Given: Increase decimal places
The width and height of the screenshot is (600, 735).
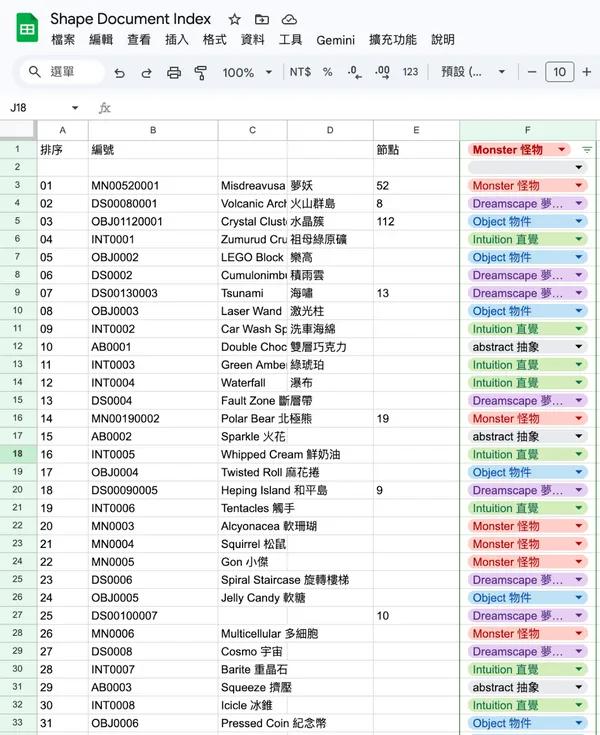Looking at the screenshot, I should (382, 72).
